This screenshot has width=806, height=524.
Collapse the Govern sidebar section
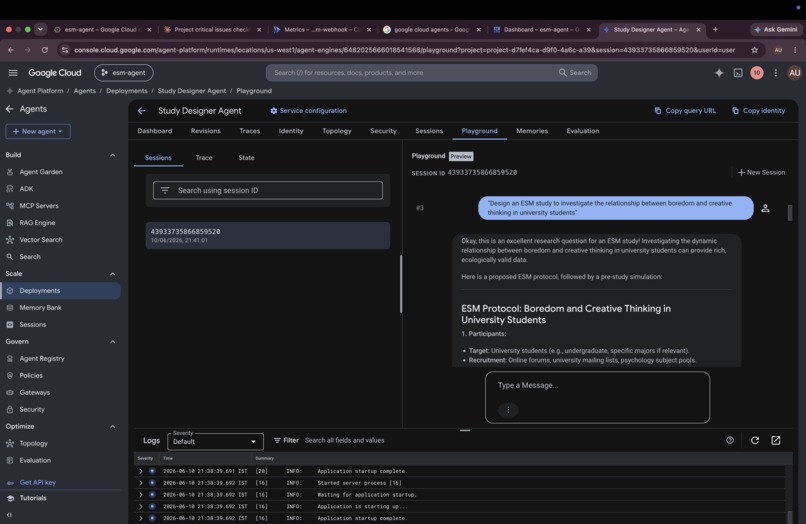pos(113,342)
